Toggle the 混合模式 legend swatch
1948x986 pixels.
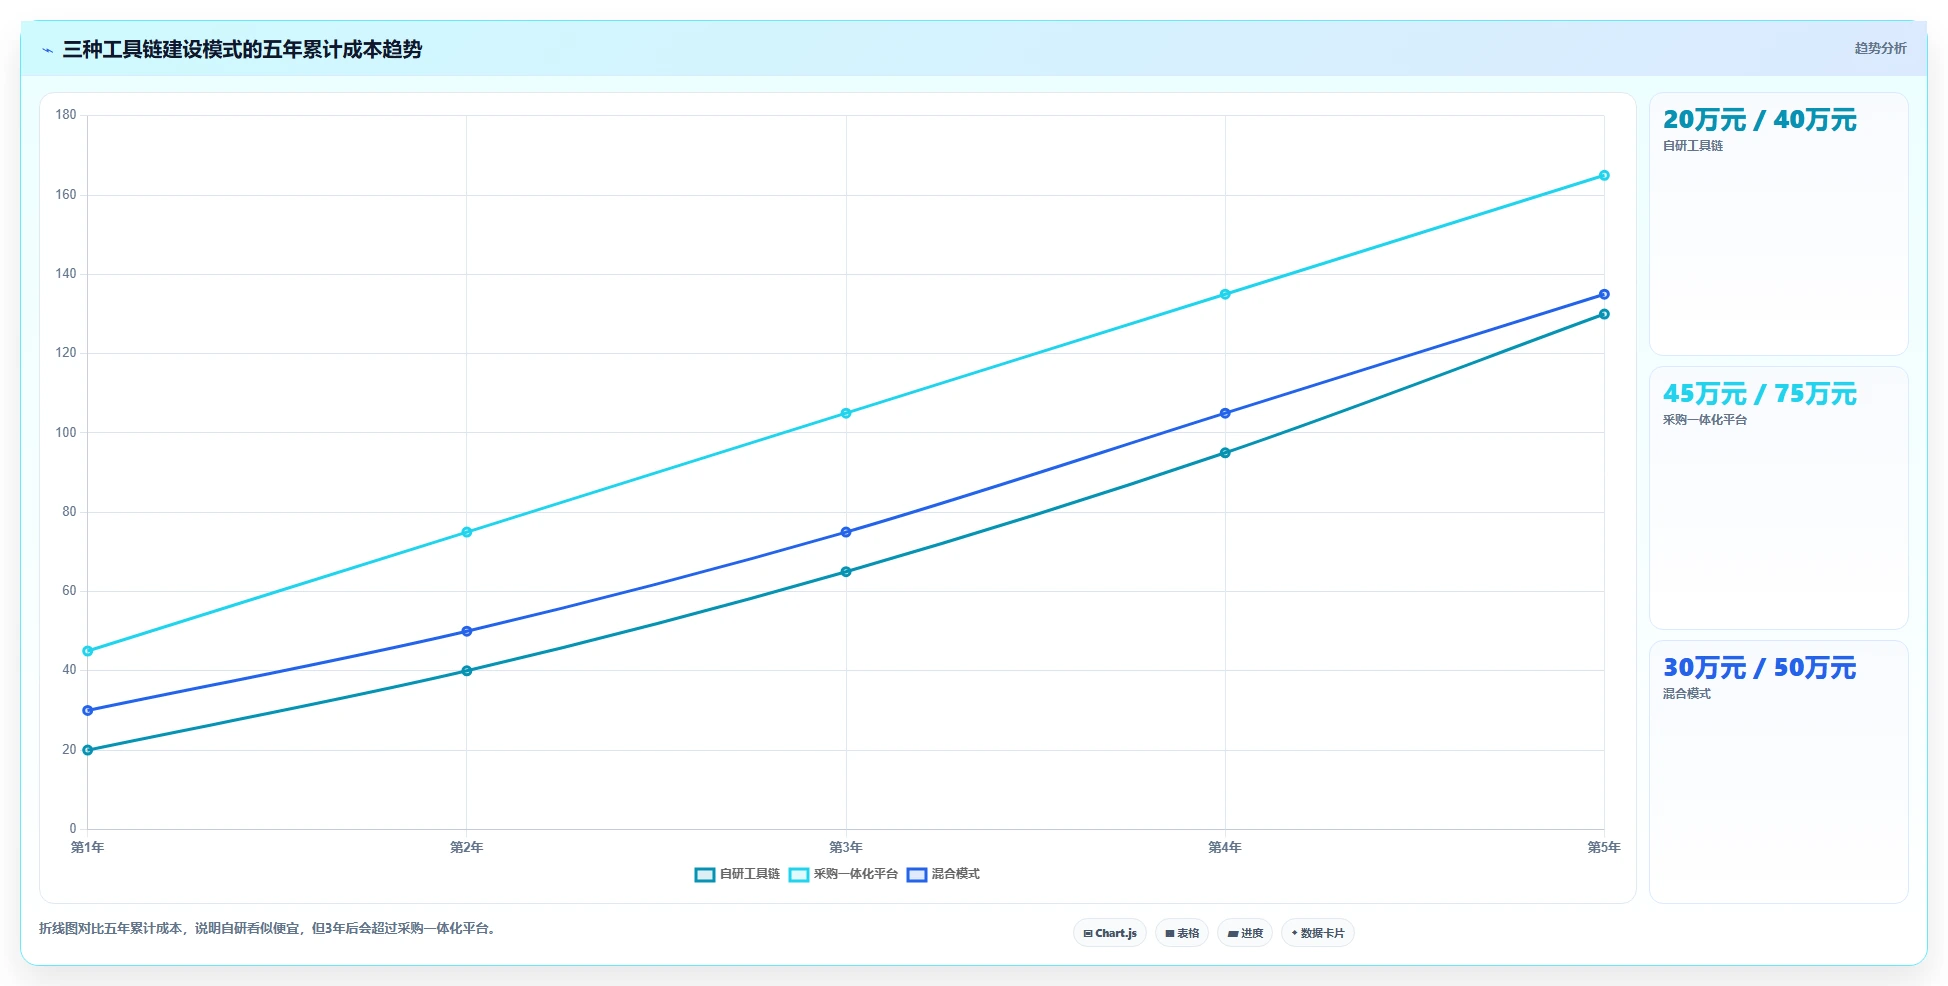[x=917, y=875]
